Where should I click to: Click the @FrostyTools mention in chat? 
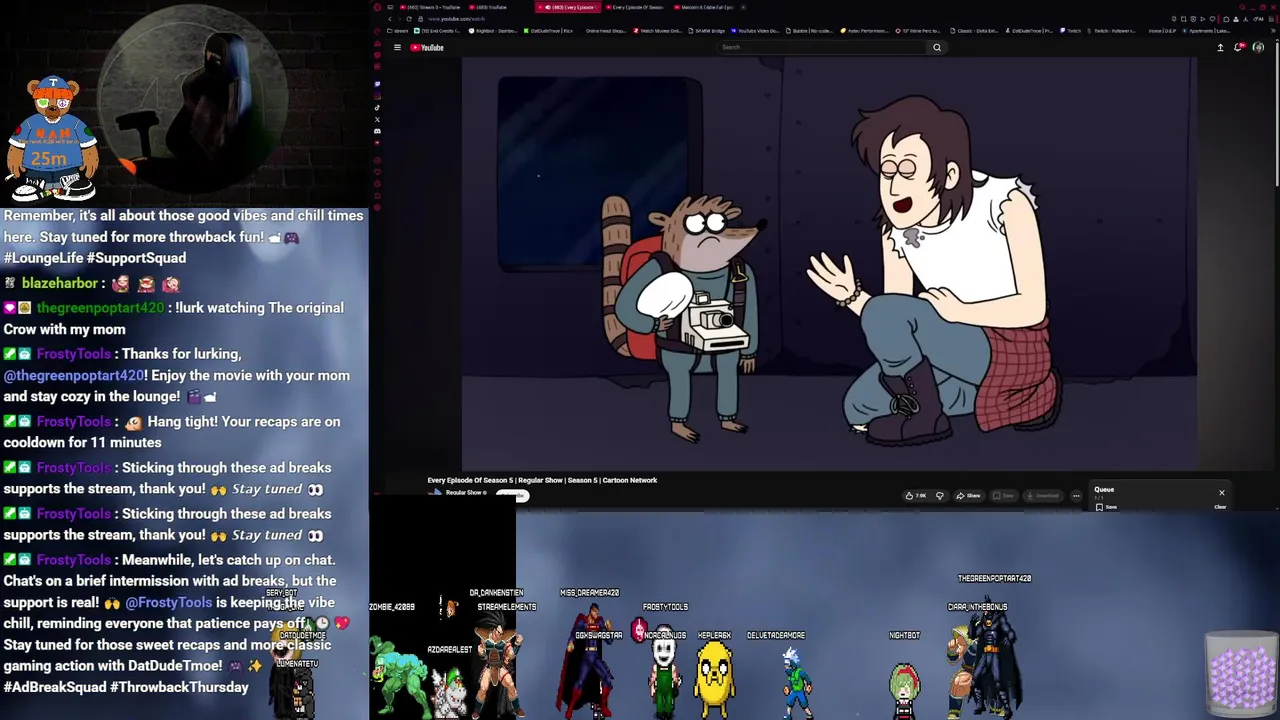coord(169,602)
